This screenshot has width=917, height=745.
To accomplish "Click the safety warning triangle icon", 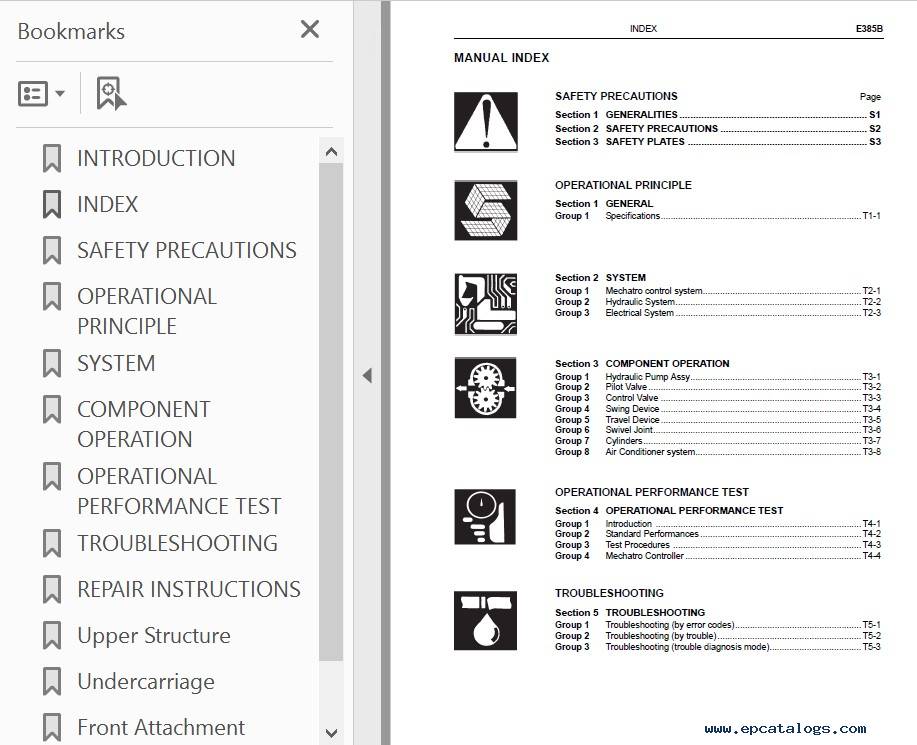I will click(x=486, y=122).
